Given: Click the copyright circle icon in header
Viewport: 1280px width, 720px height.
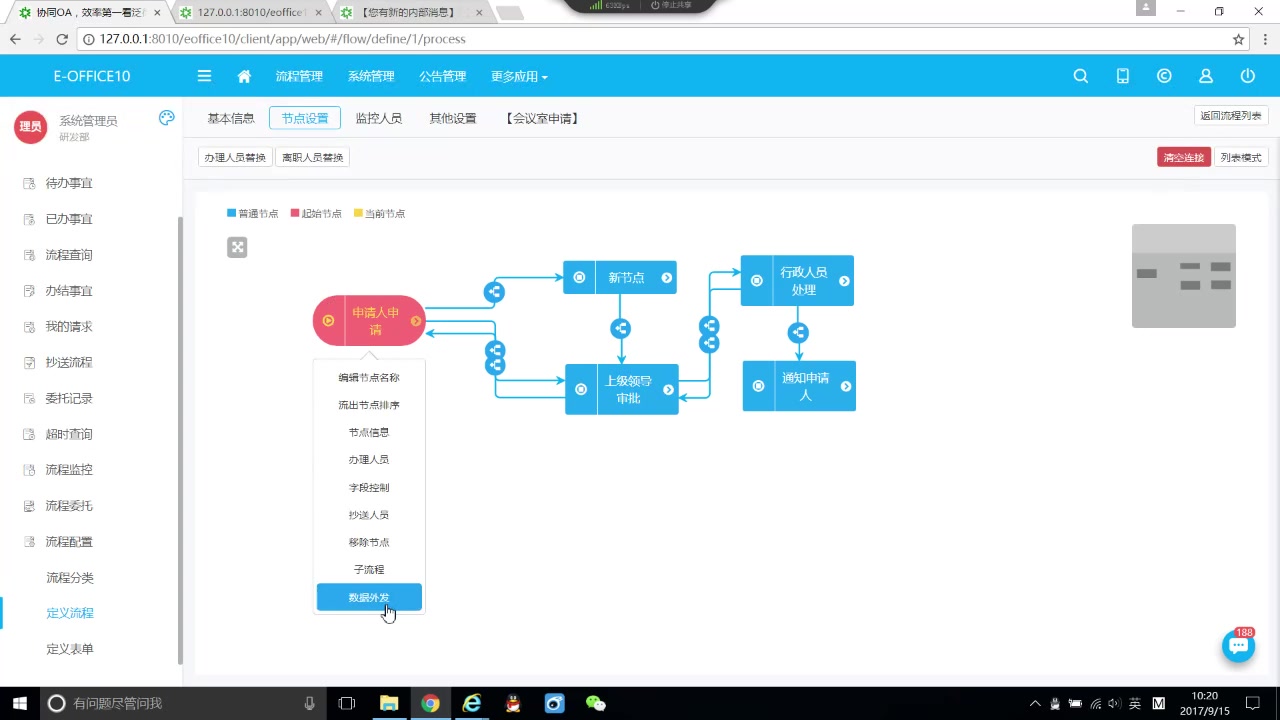Looking at the screenshot, I should coord(1164,76).
